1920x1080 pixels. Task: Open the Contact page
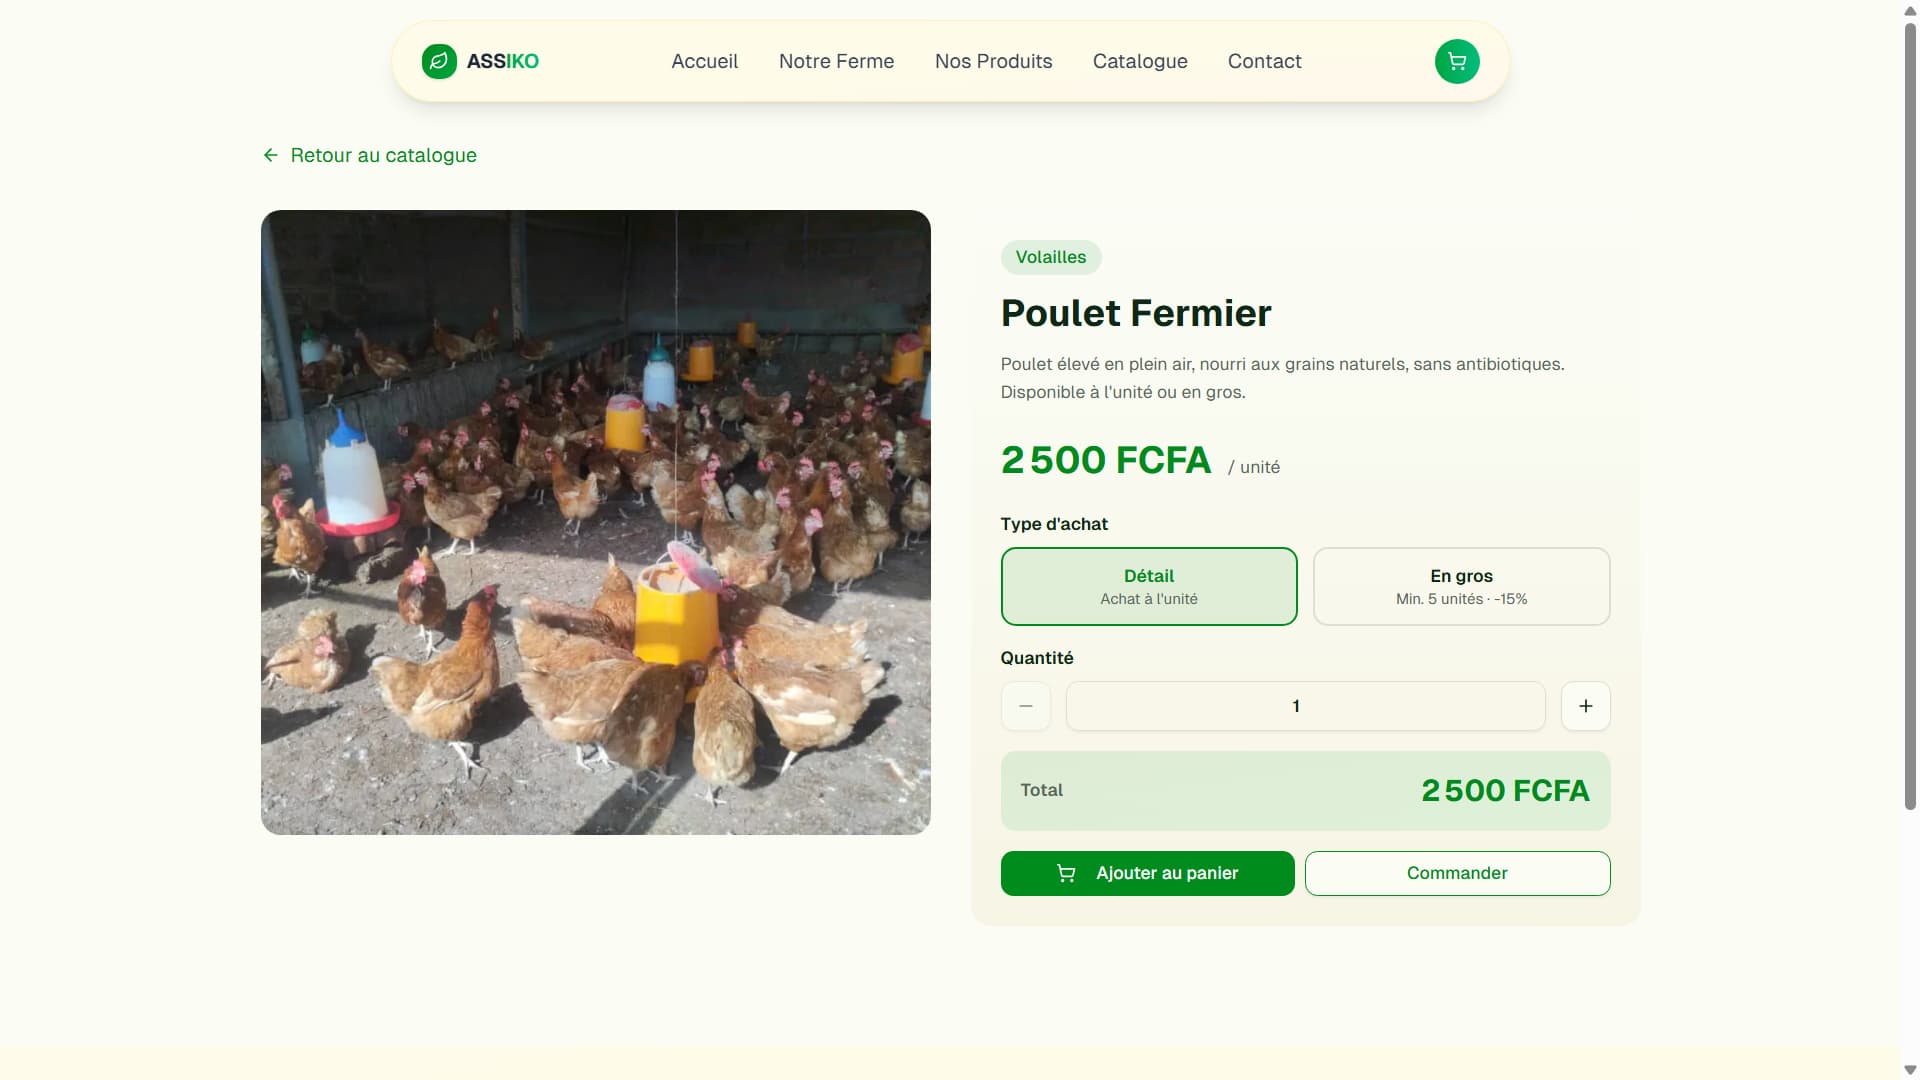pyautogui.click(x=1264, y=61)
